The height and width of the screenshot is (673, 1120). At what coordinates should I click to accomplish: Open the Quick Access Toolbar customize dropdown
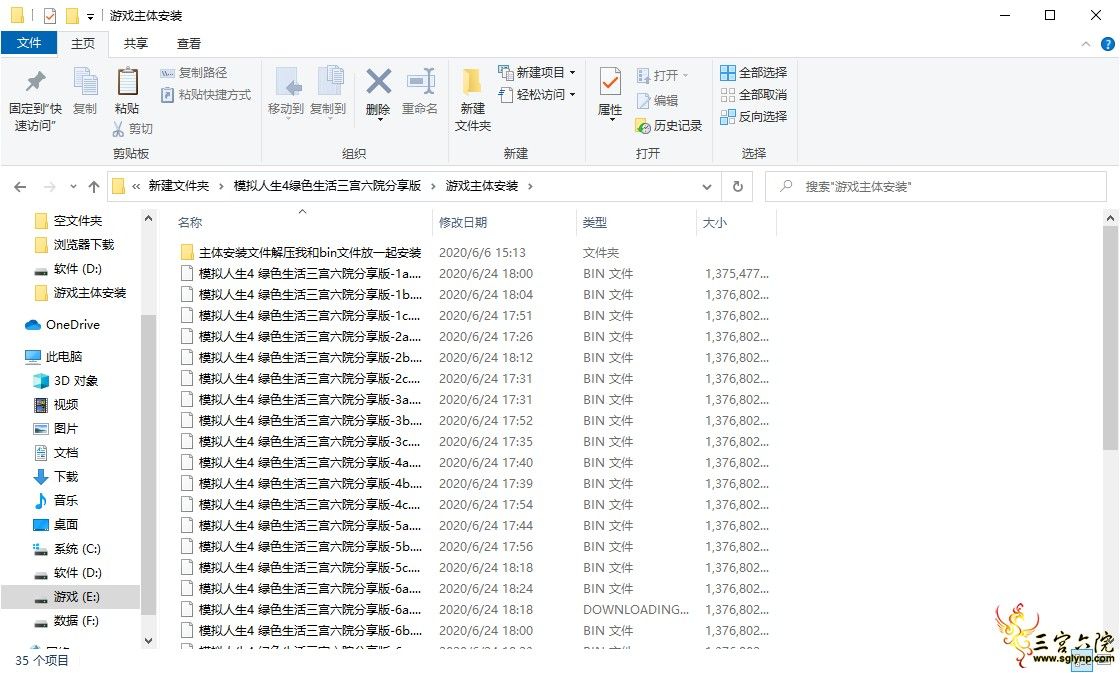(91, 16)
